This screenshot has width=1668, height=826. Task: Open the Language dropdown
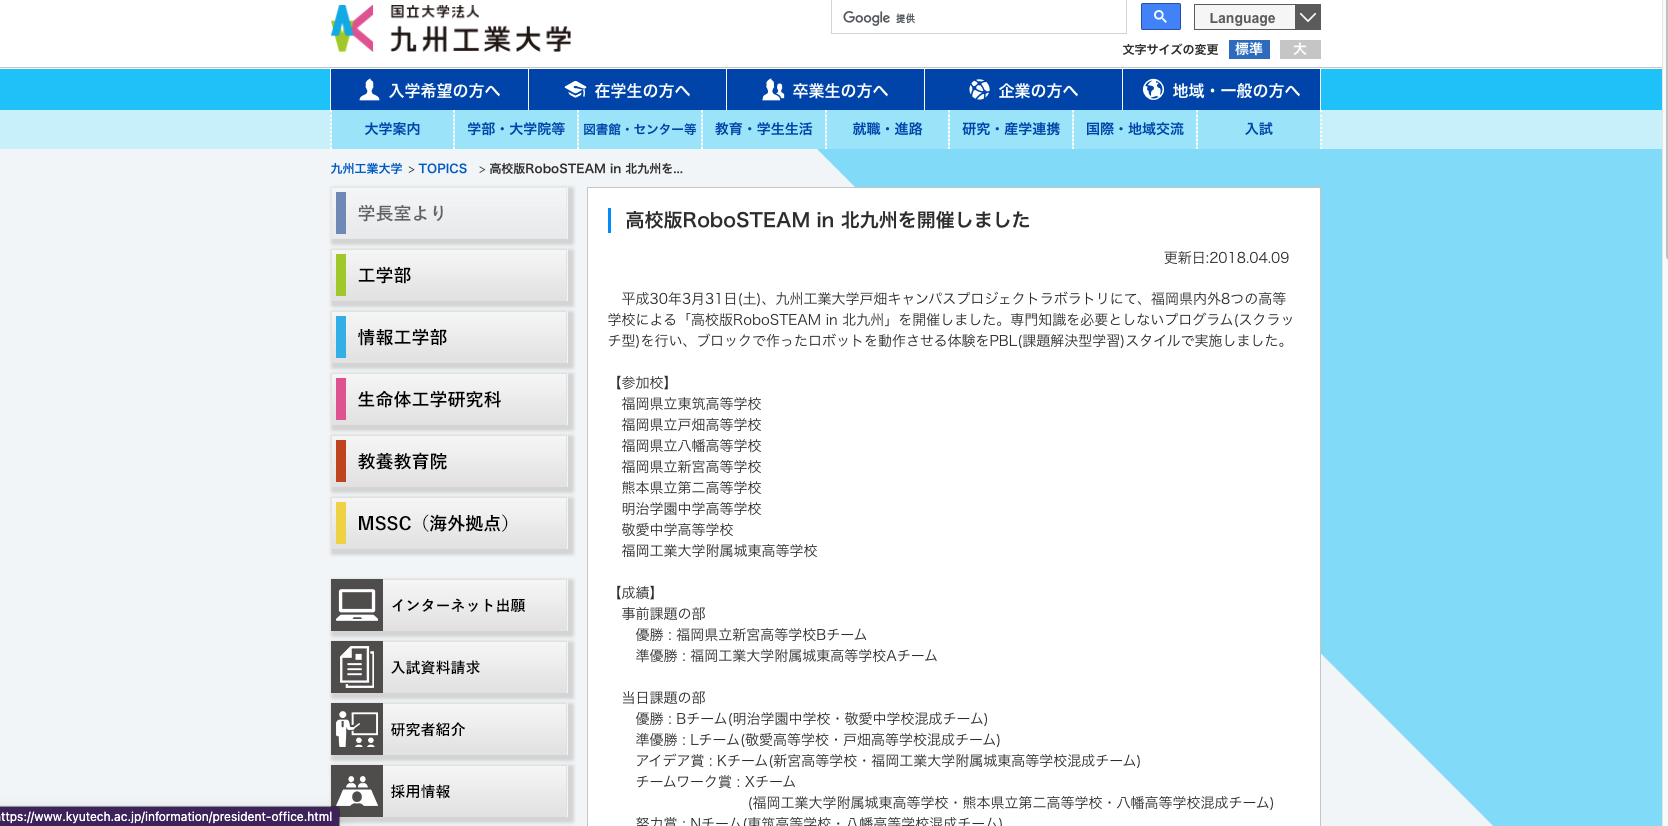coord(1243,17)
